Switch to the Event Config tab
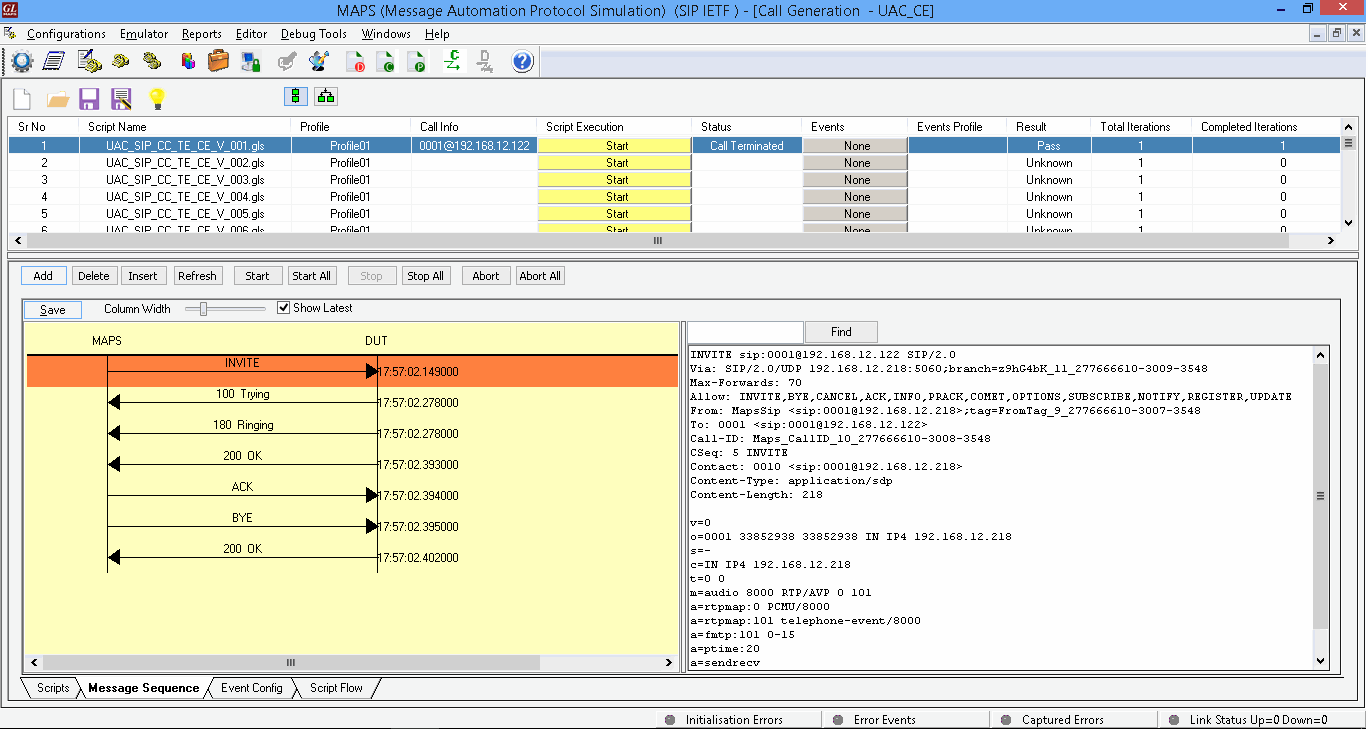This screenshot has height=729, width=1368. 251,688
